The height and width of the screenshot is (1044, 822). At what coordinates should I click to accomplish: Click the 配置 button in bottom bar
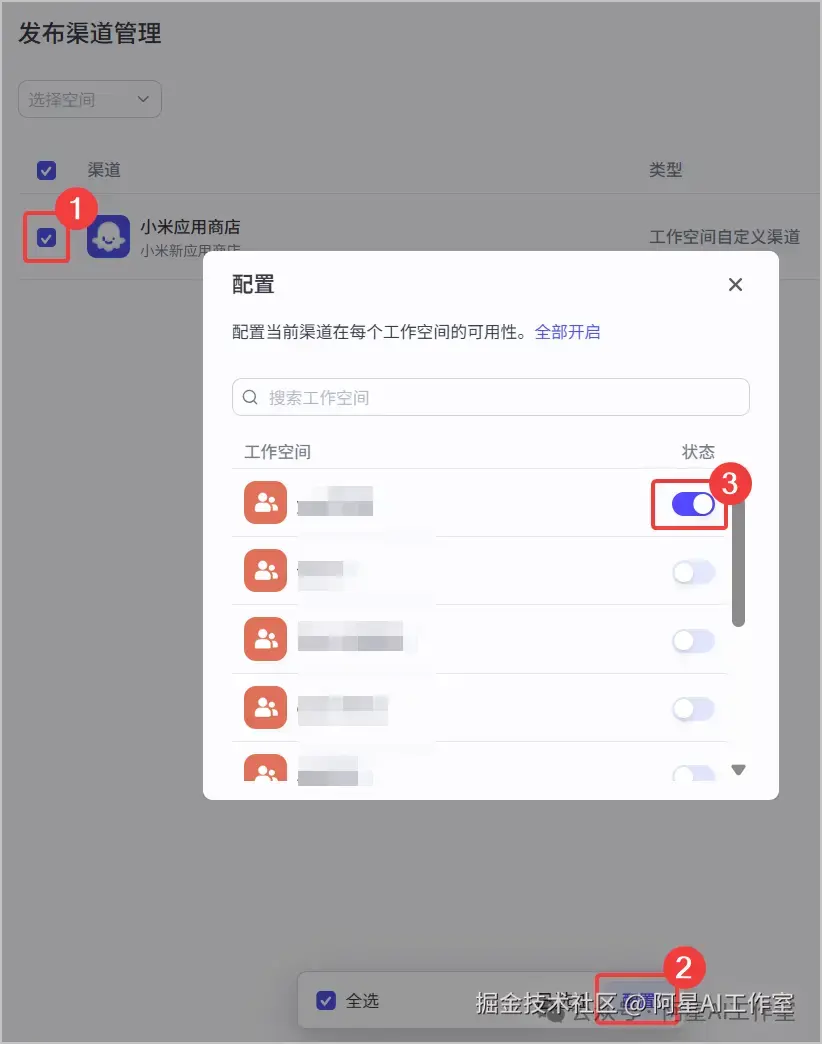pos(637,1000)
